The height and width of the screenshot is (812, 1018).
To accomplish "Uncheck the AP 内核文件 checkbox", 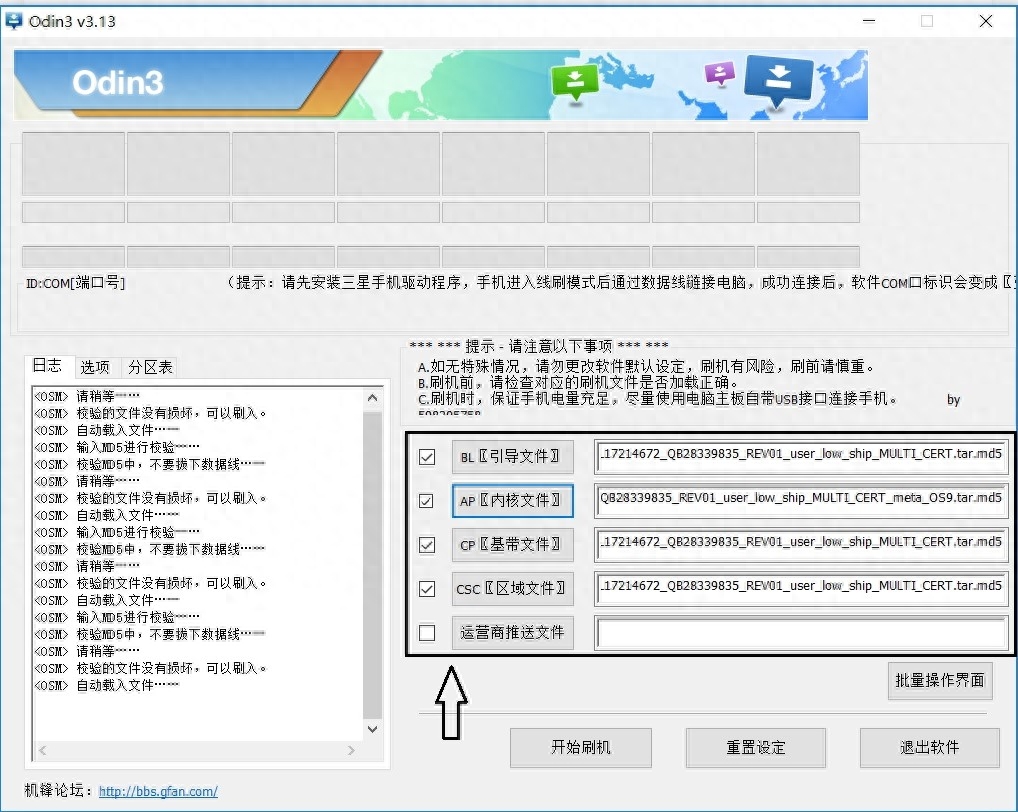I will (x=427, y=500).
